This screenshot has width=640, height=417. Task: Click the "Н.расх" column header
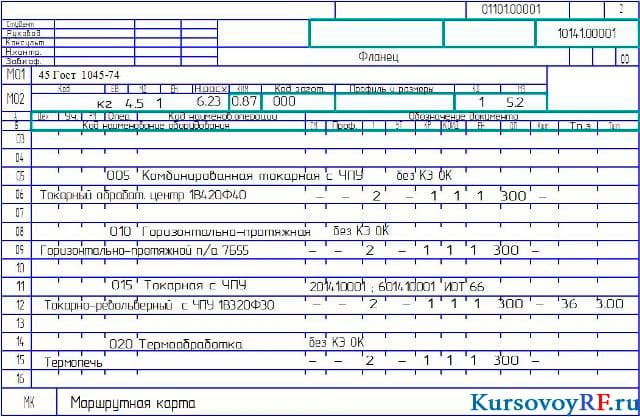click(211, 89)
